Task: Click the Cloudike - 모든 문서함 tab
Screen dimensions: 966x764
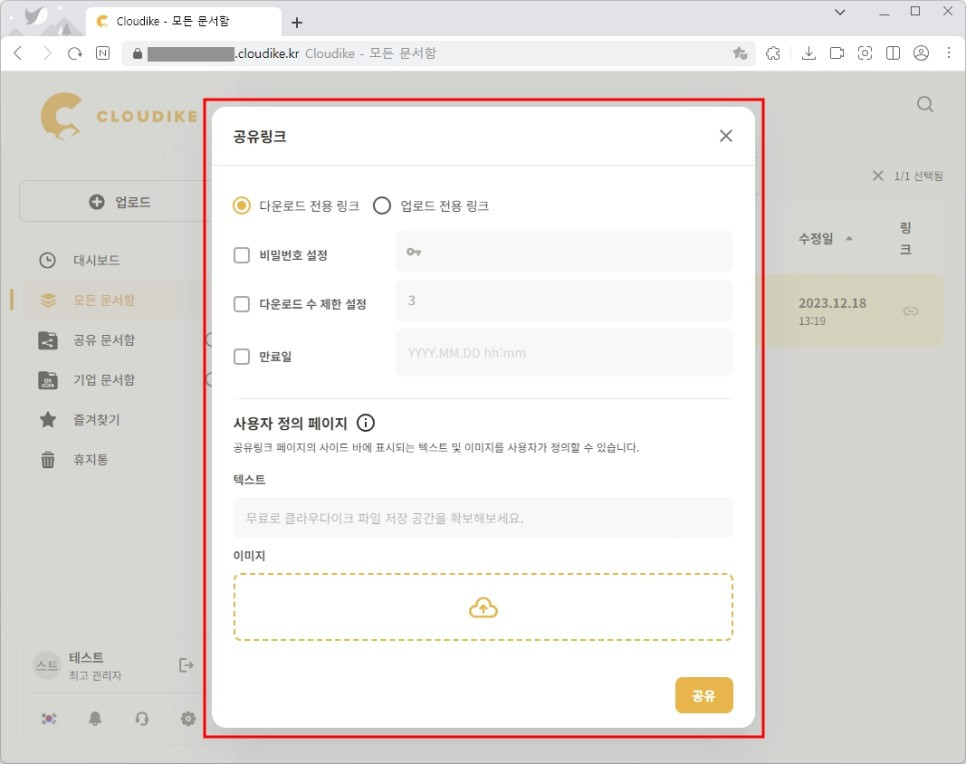Action: pos(184,22)
